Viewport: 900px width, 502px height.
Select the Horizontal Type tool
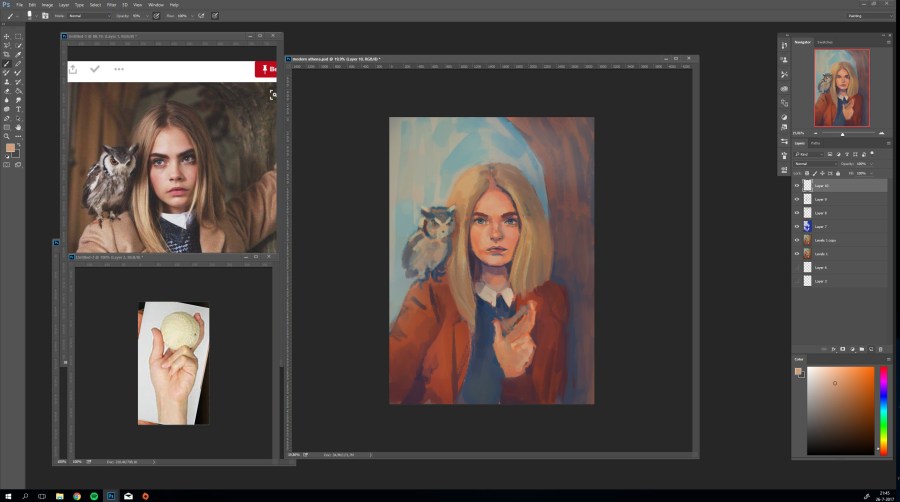[18, 109]
